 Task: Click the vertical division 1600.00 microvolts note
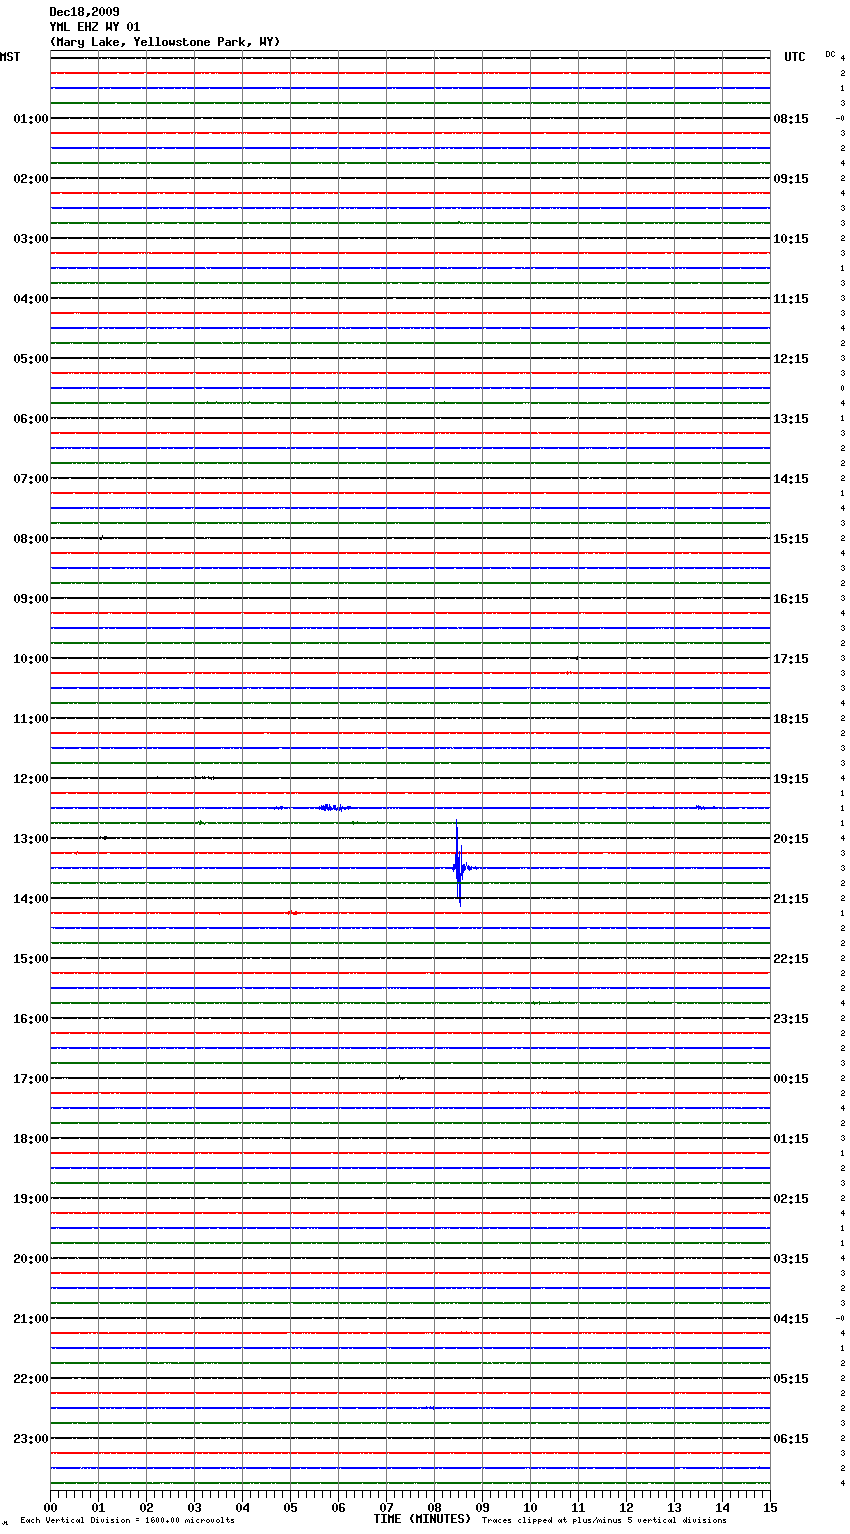127,1520
